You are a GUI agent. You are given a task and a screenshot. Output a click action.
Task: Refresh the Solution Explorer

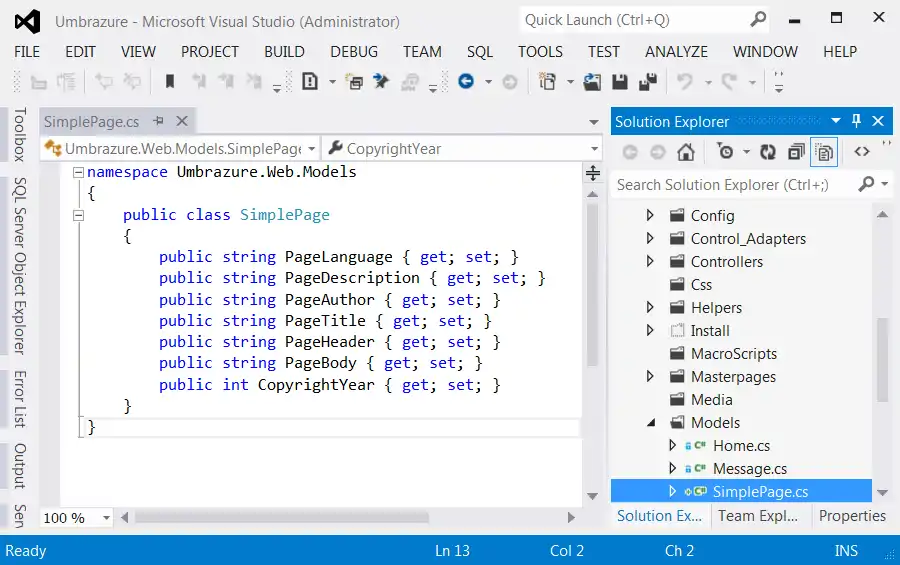pos(767,152)
